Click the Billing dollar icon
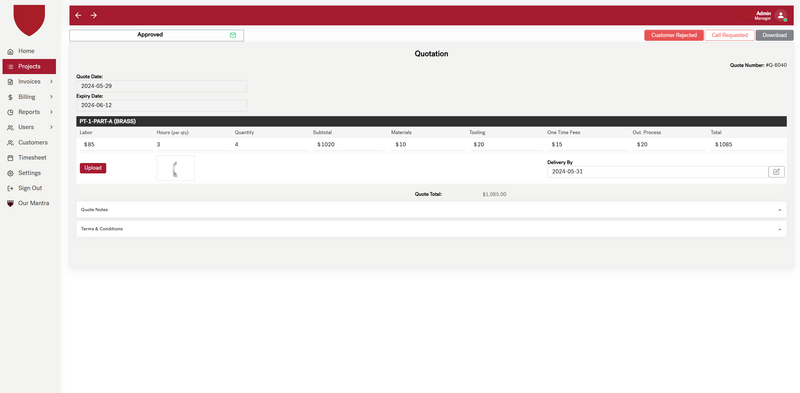800x393 pixels. pyautogui.click(x=10, y=97)
